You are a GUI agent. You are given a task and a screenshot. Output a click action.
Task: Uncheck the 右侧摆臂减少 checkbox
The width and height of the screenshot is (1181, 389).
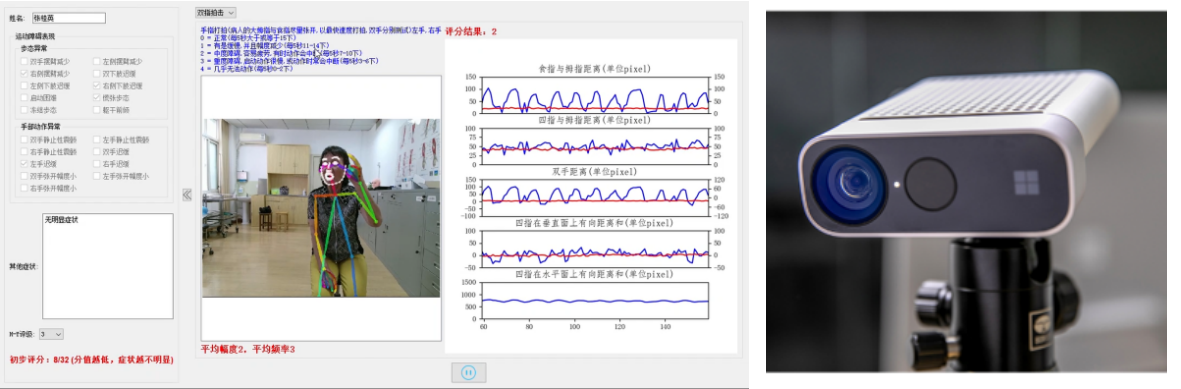[24, 74]
